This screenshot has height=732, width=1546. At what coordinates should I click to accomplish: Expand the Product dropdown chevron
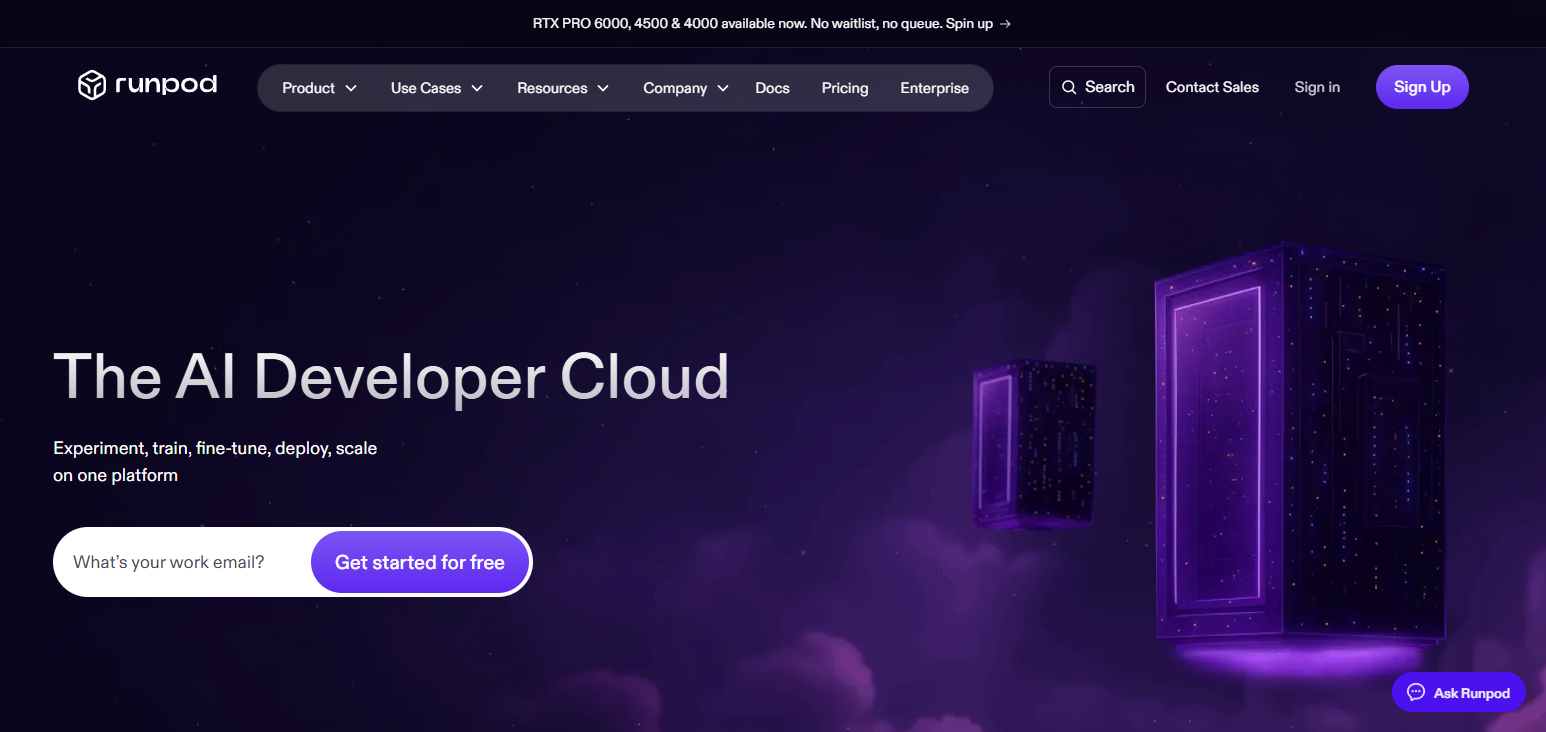351,88
